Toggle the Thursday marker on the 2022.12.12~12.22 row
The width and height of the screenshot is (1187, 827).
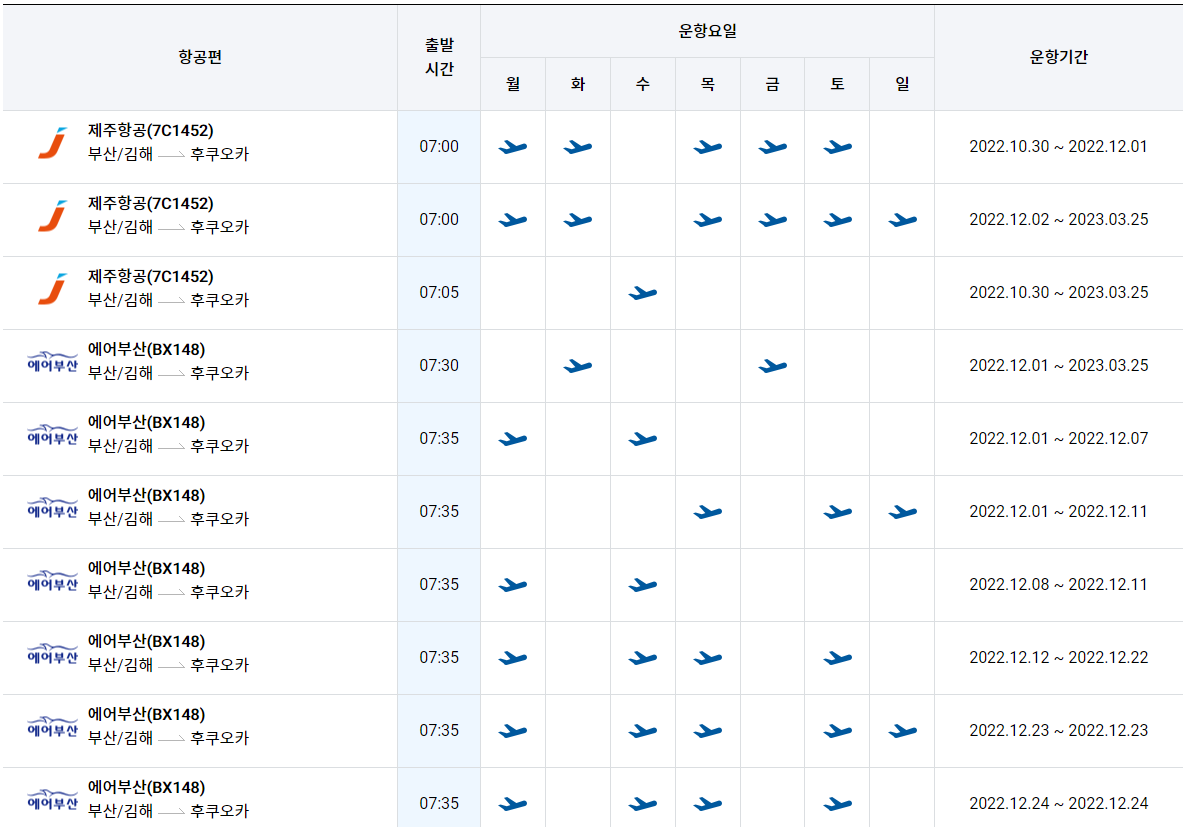[707, 657]
